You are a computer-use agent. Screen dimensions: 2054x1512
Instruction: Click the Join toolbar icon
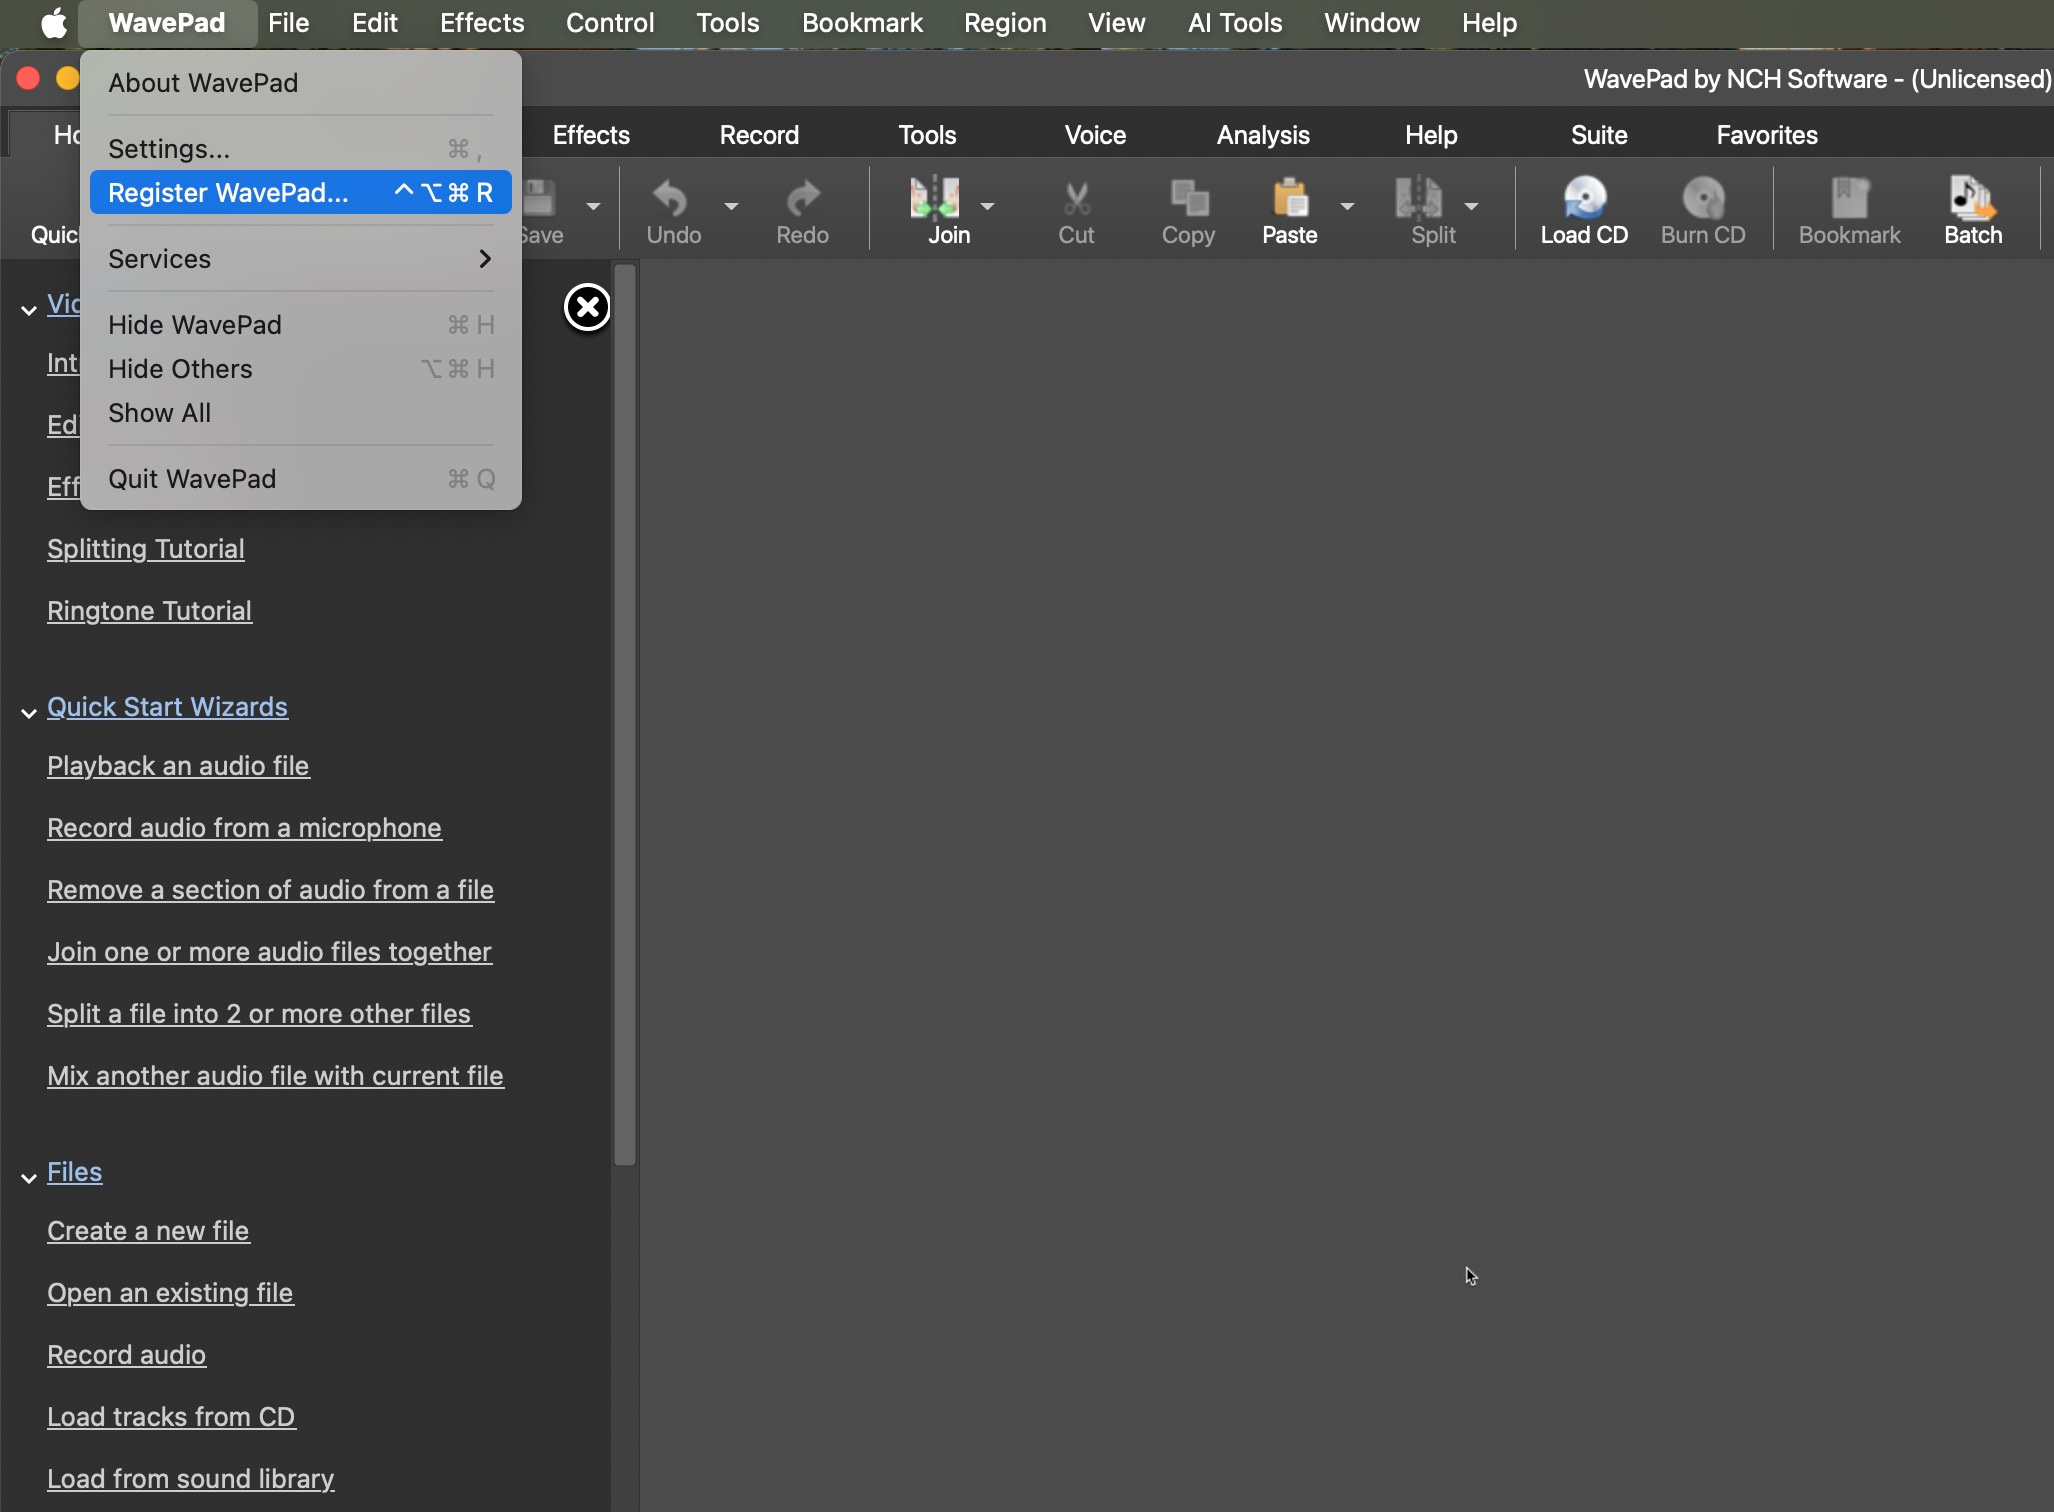(x=935, y=199)
